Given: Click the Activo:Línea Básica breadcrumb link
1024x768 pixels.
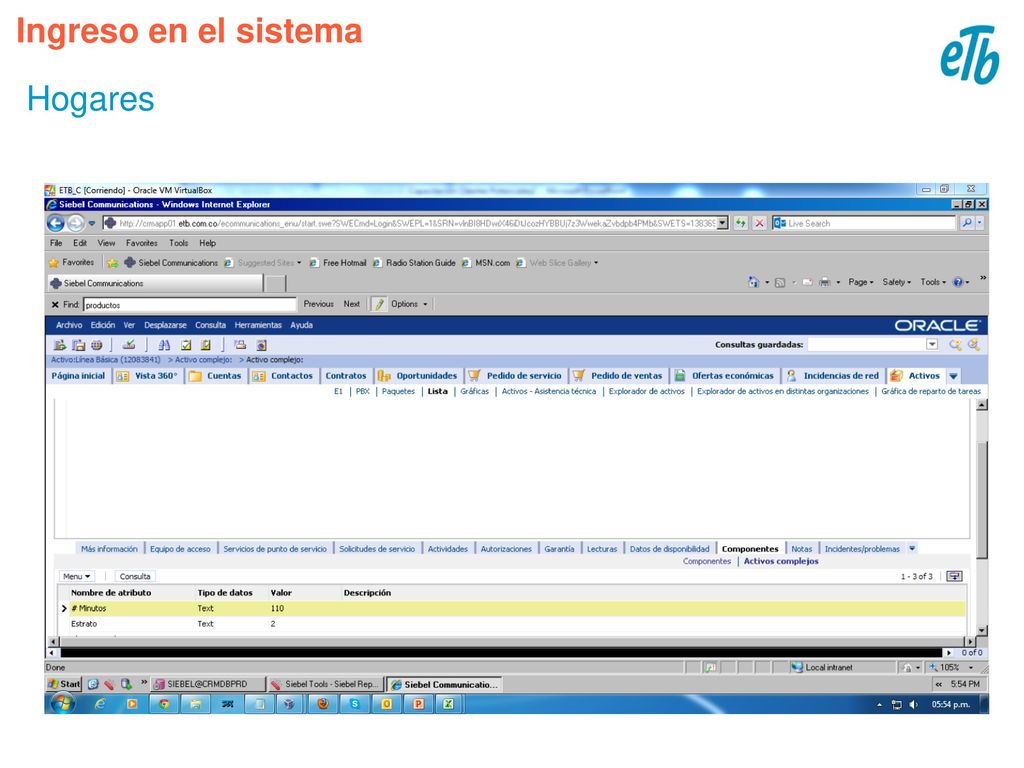Looking at the screenshot, I should (106, 360).
